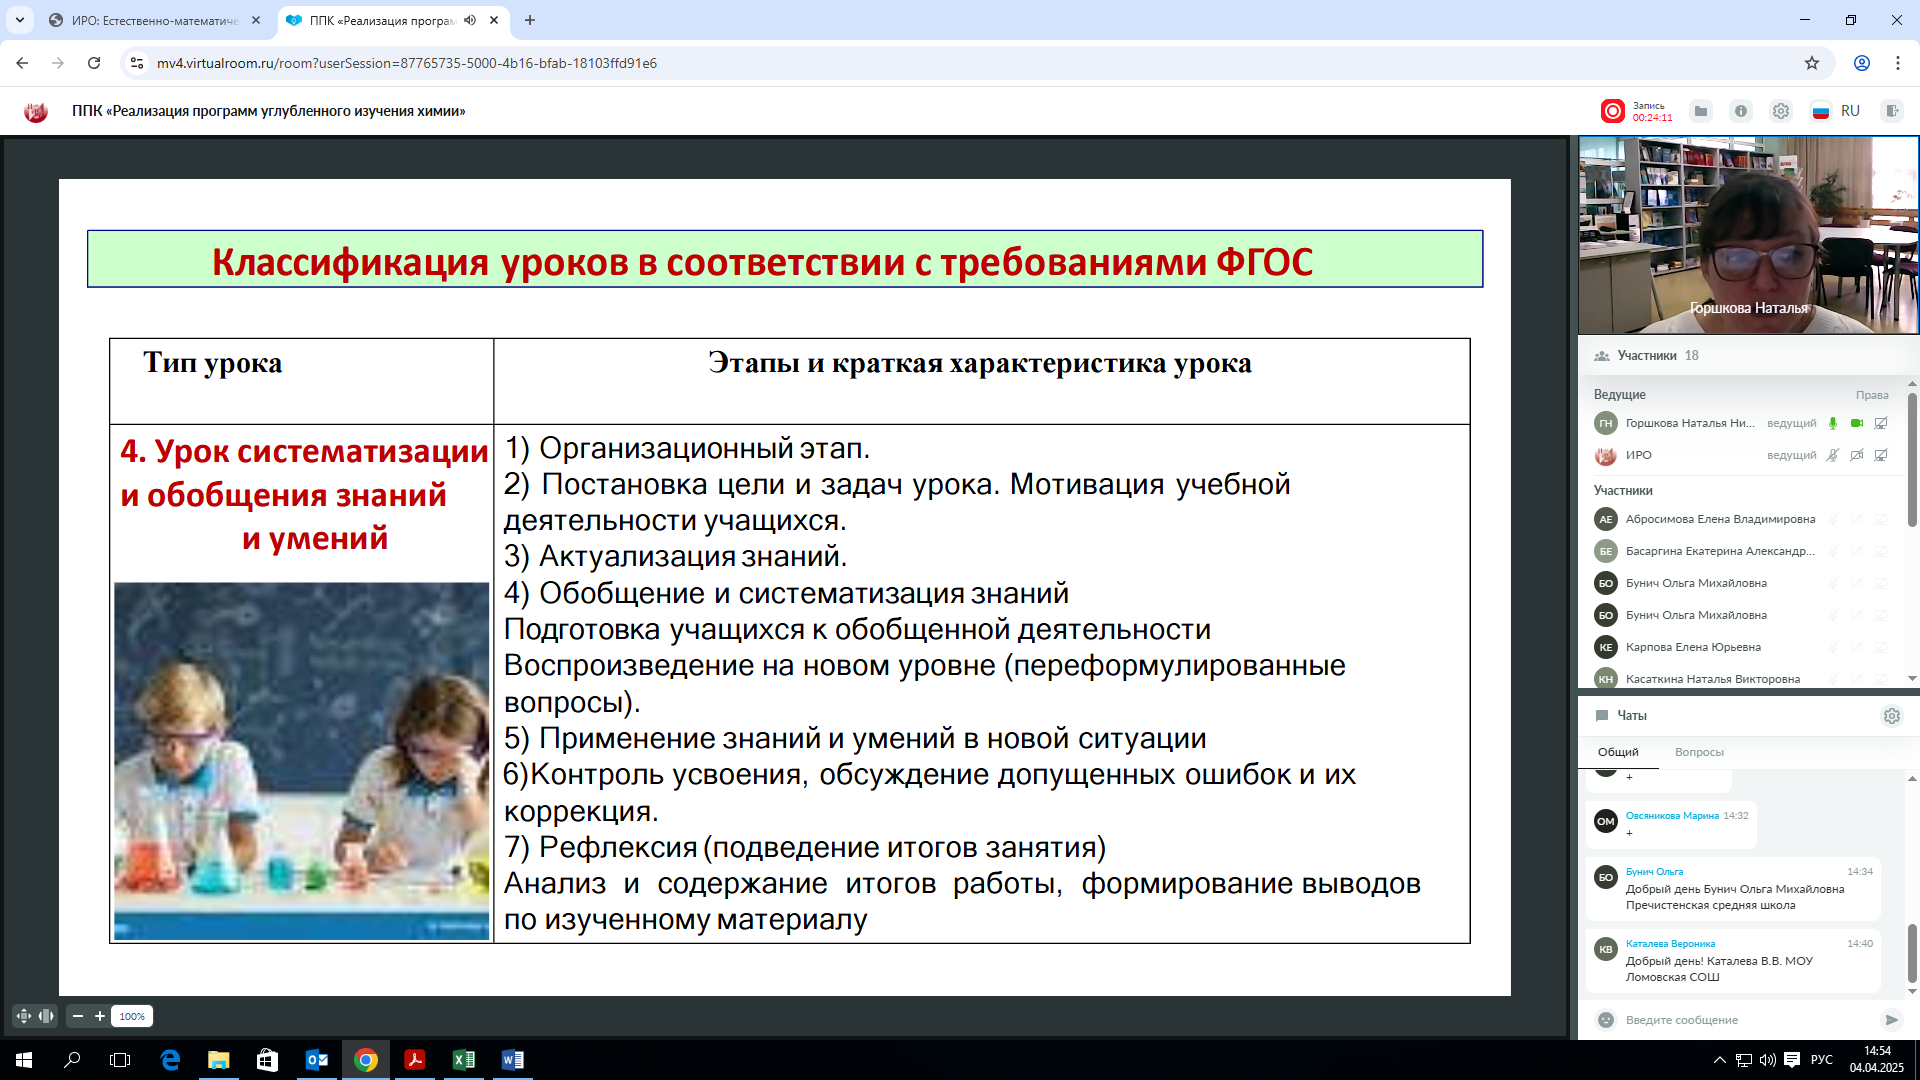Go back in browser
The height and width of the screenshot is (1080, 1920).
tap(22, 63)
